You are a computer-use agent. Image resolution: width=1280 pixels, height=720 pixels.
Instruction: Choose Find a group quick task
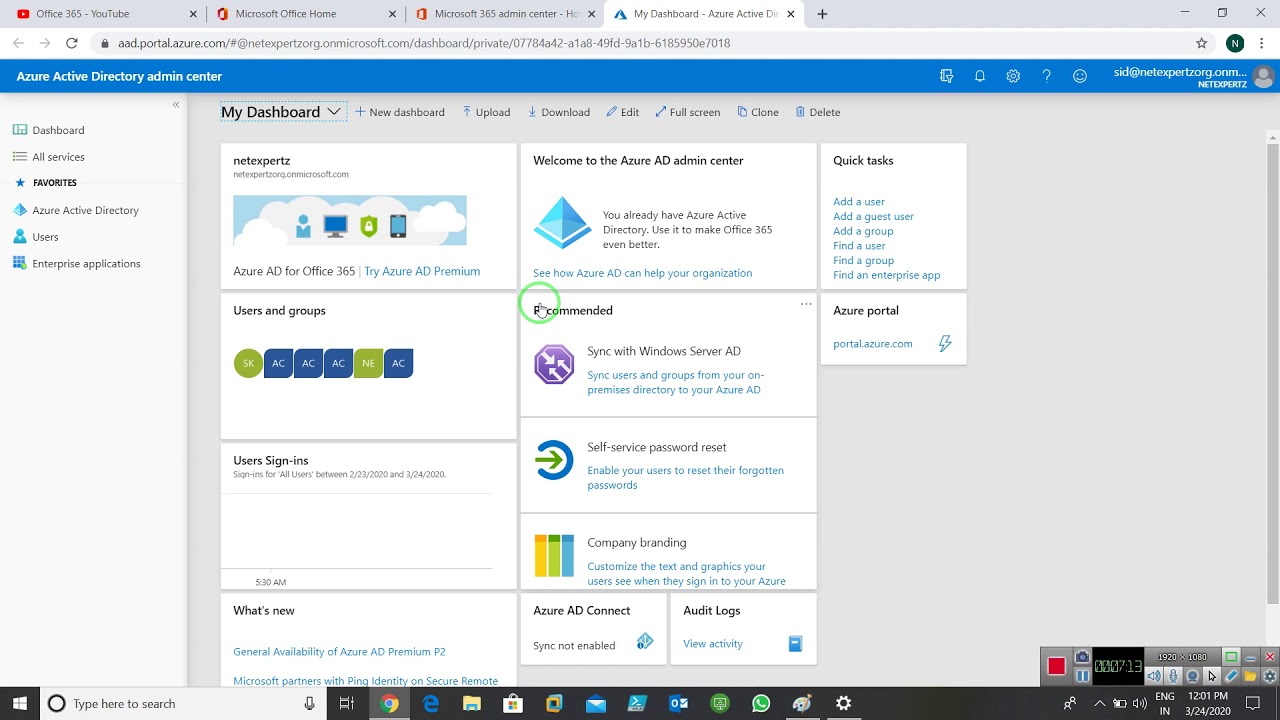(863, 260)
